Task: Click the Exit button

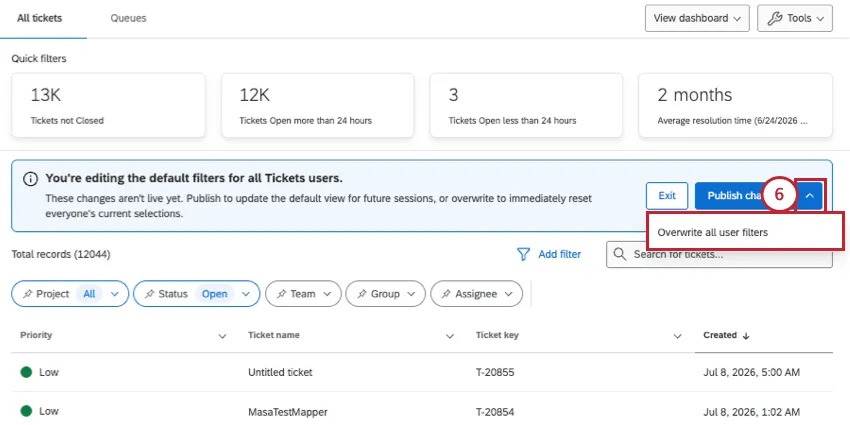Action: [667, 196]
